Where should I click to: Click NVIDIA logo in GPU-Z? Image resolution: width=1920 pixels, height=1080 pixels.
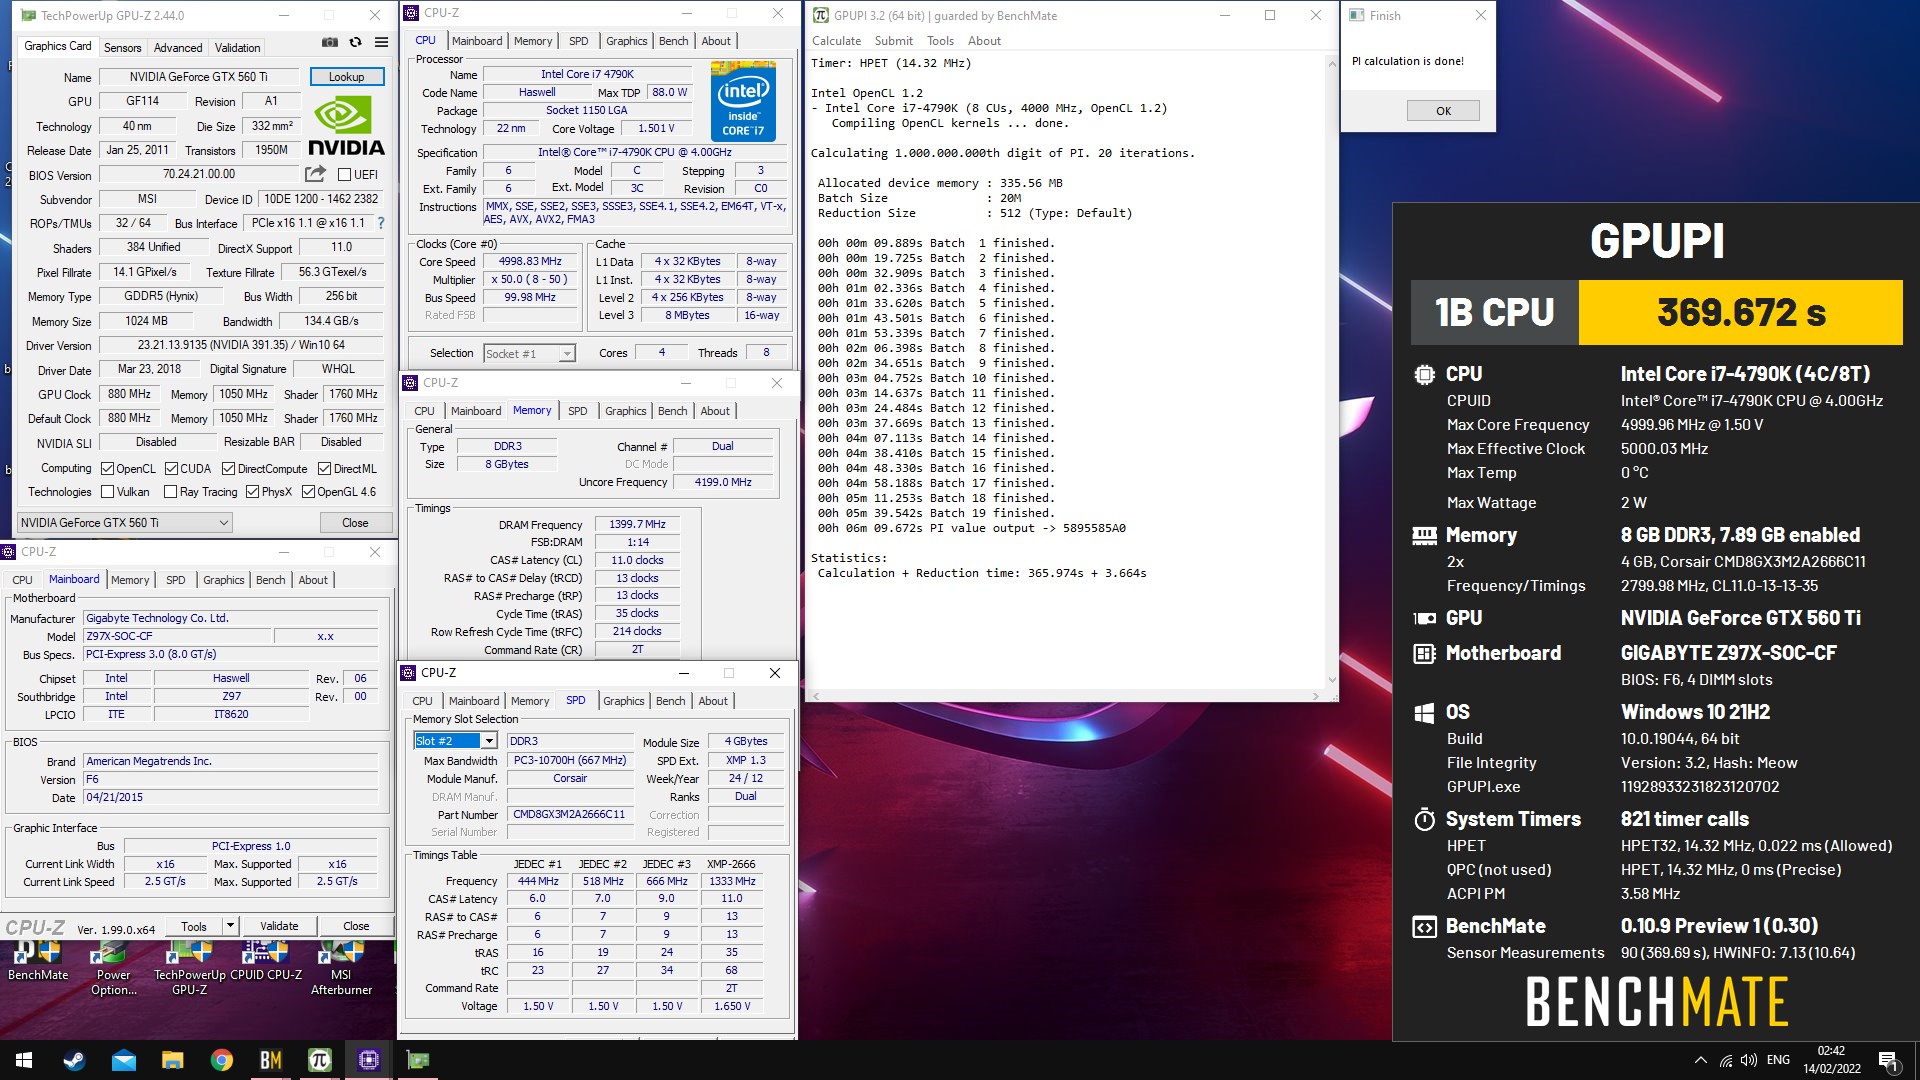coord(346,127)
